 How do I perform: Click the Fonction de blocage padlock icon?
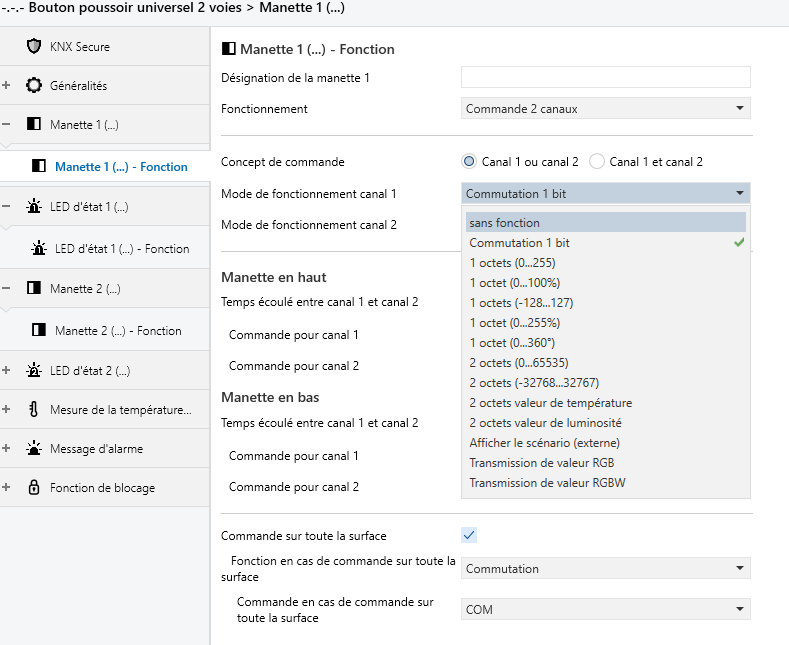click(34, 488)
